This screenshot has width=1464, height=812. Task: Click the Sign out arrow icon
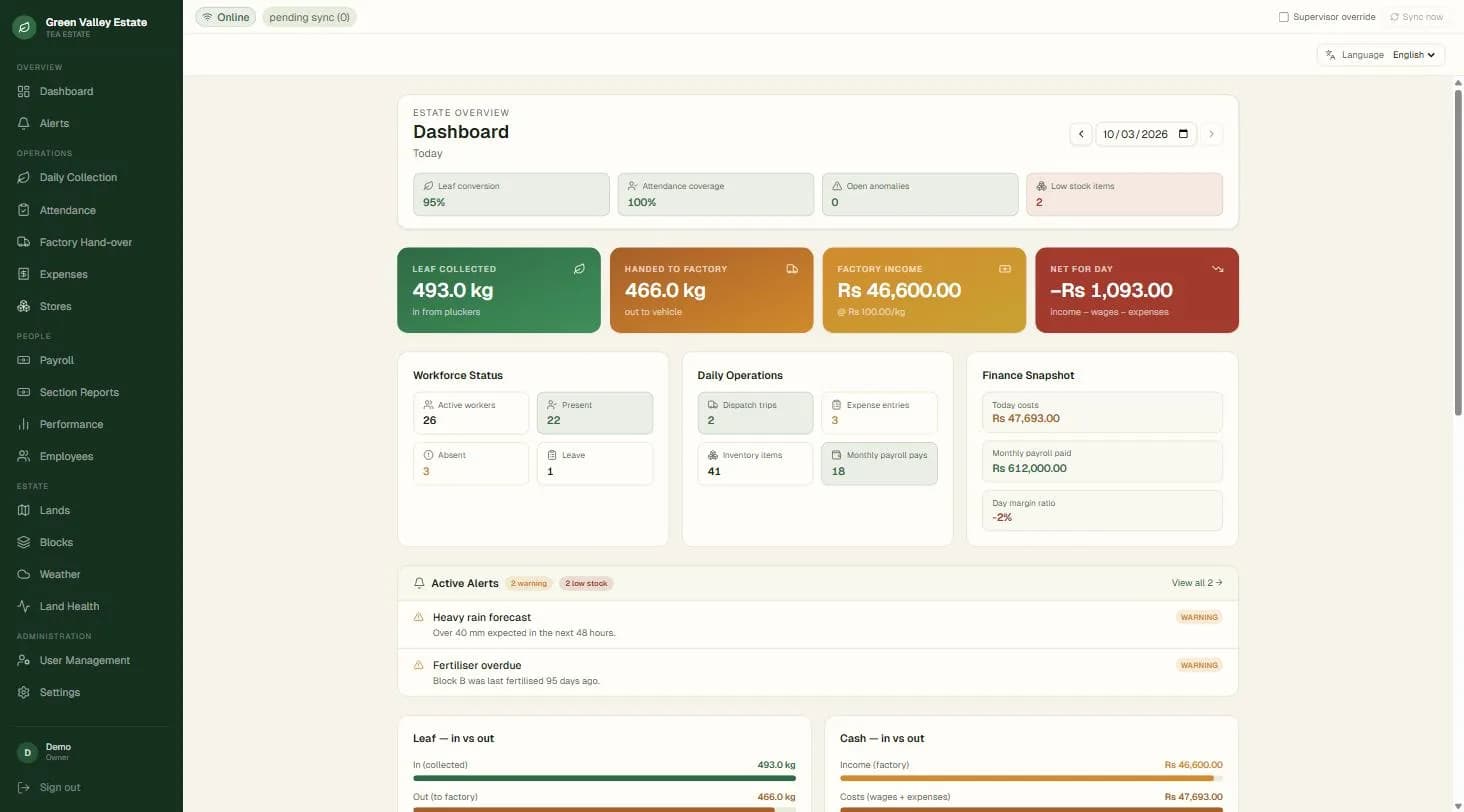(24, 787)
